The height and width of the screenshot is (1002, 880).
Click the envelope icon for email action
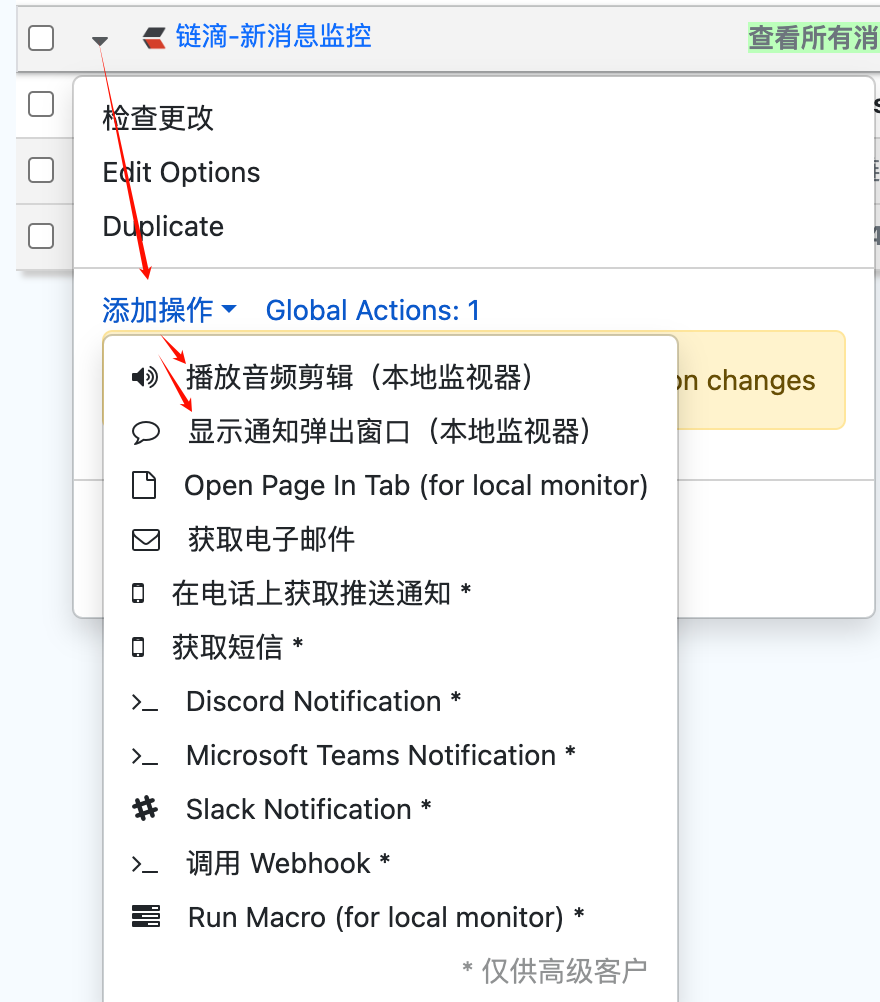(x=146, y=540)
